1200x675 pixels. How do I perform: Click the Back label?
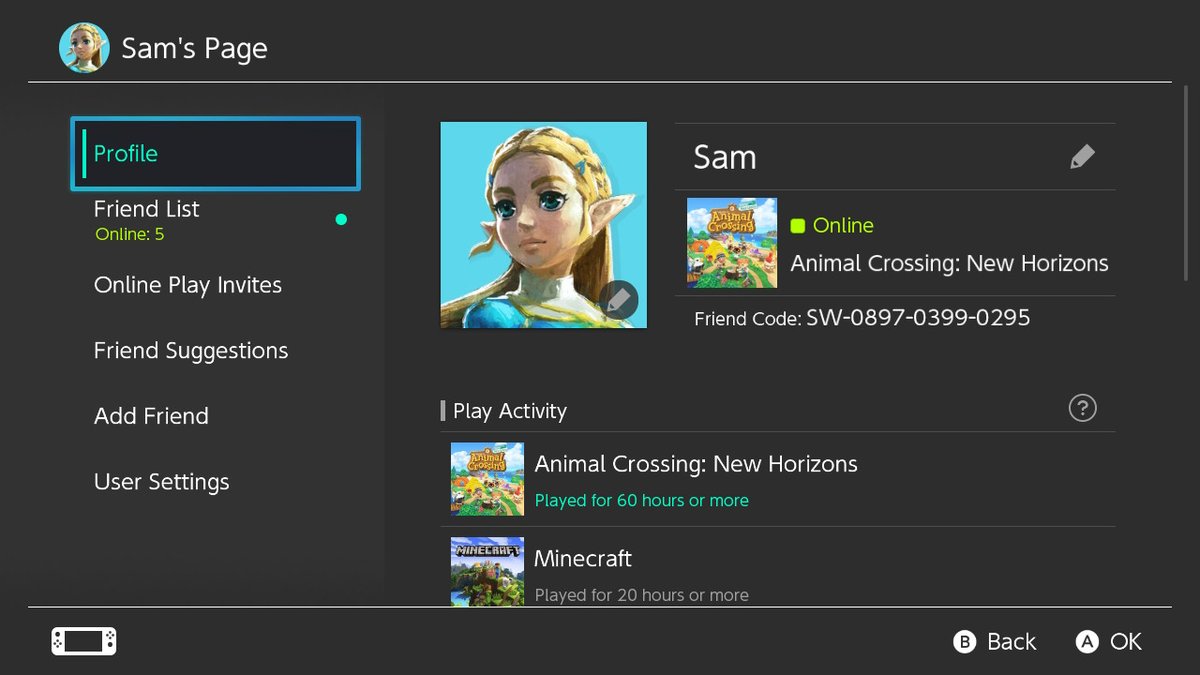tap(1012, 642)
